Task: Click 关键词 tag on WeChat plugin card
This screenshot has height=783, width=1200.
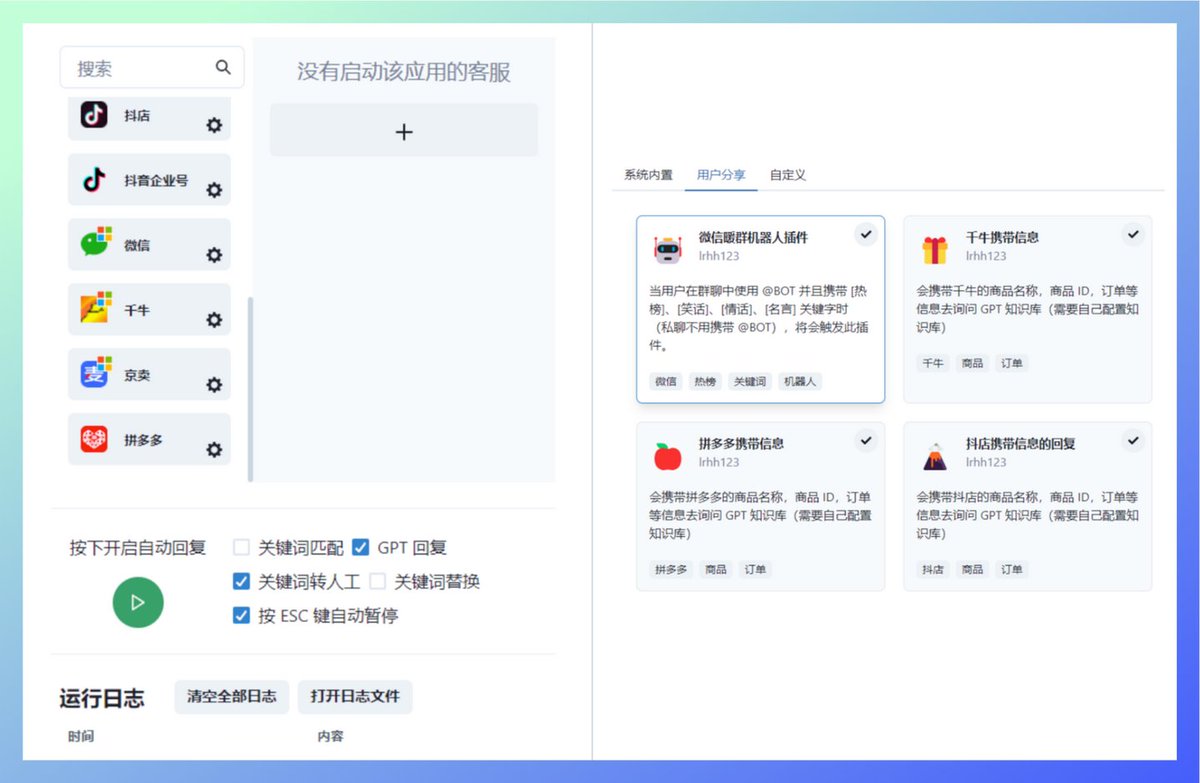Action: pyautogui.click(x=750, y=381)
